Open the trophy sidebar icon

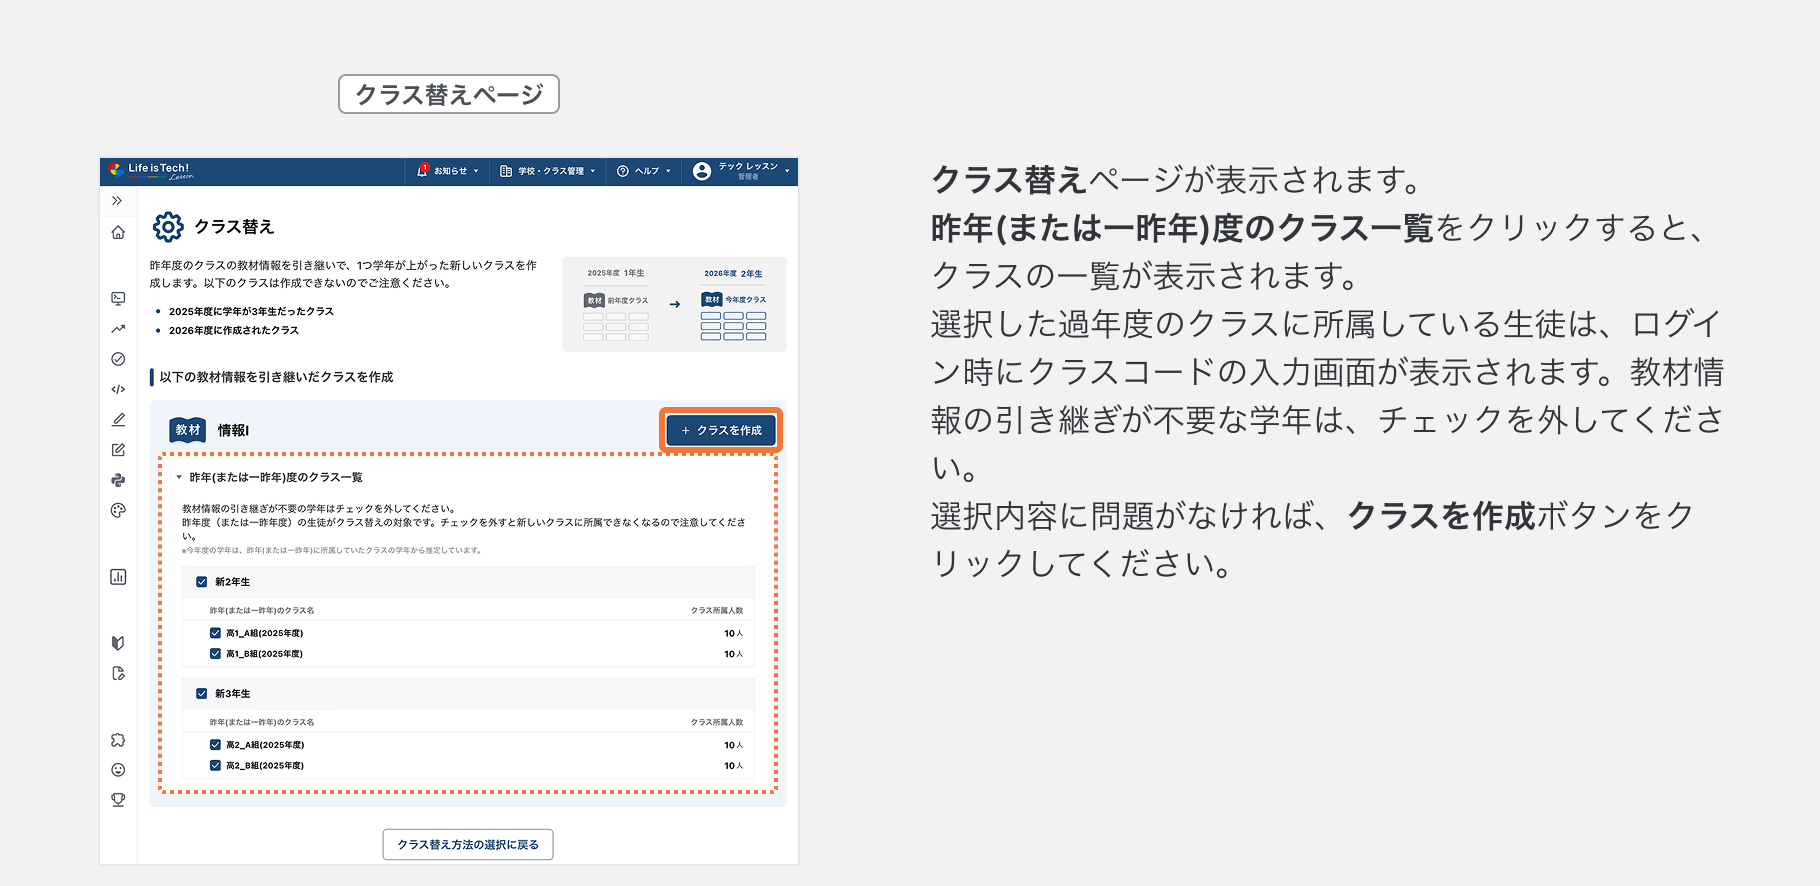(118, 800)
